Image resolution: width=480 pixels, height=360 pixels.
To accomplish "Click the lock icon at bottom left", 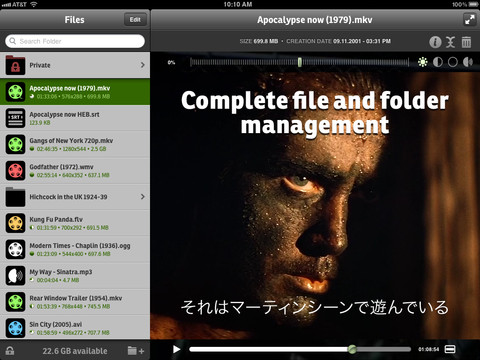I will coord(10,351).
